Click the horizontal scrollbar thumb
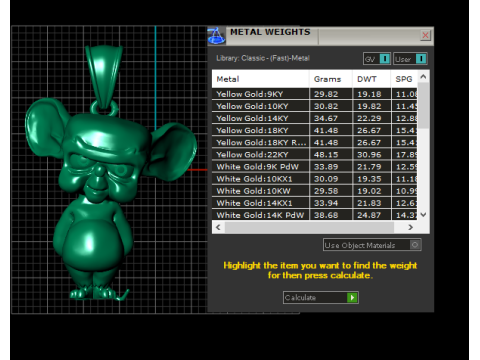 309,227
